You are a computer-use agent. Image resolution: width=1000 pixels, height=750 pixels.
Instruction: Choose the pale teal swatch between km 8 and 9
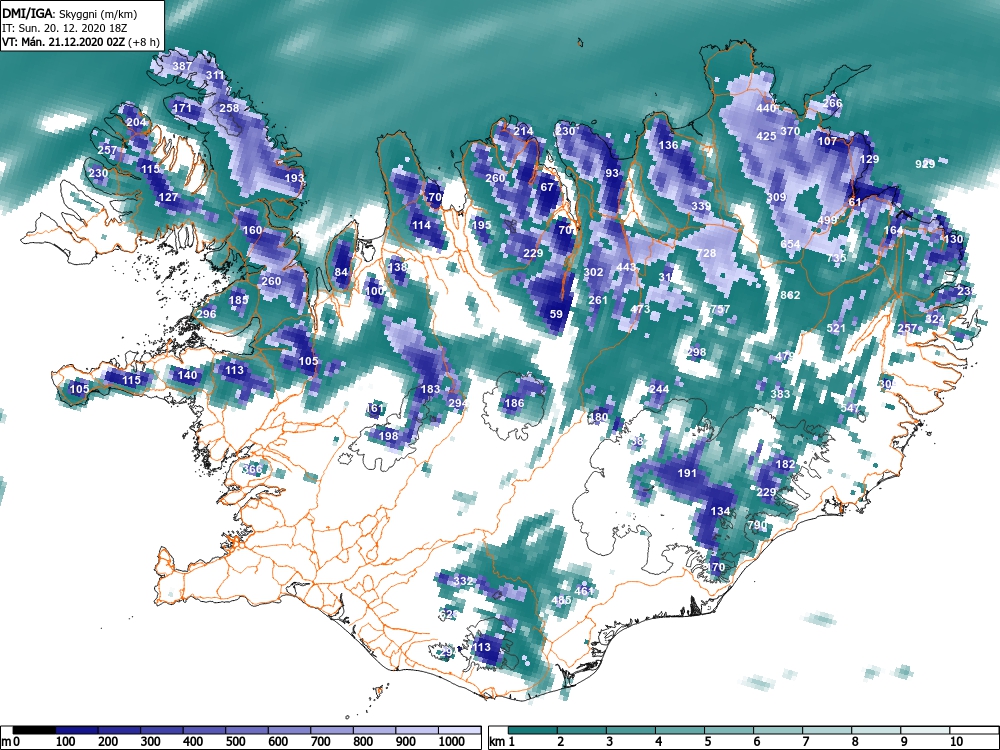click(x=876, y=730)
